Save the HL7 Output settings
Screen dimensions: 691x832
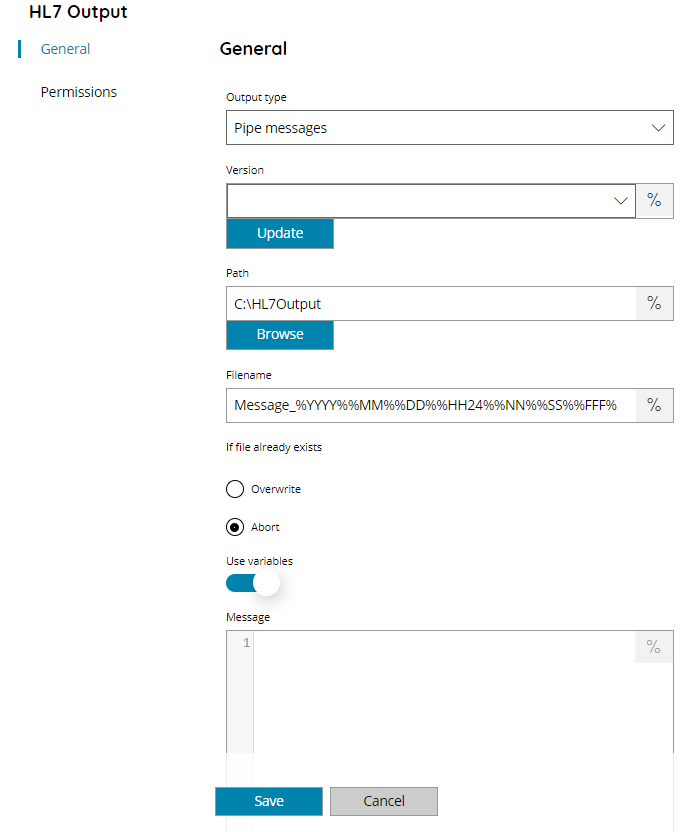pos(269,801)
